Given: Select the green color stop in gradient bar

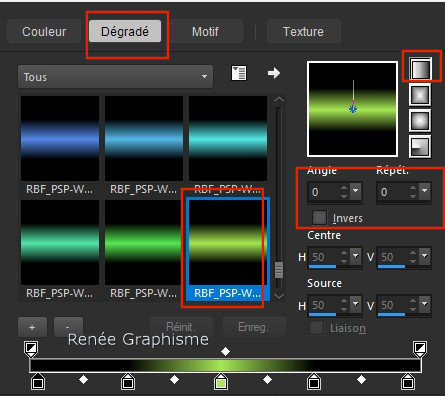Looking at the screenshot, I should 220,382.
